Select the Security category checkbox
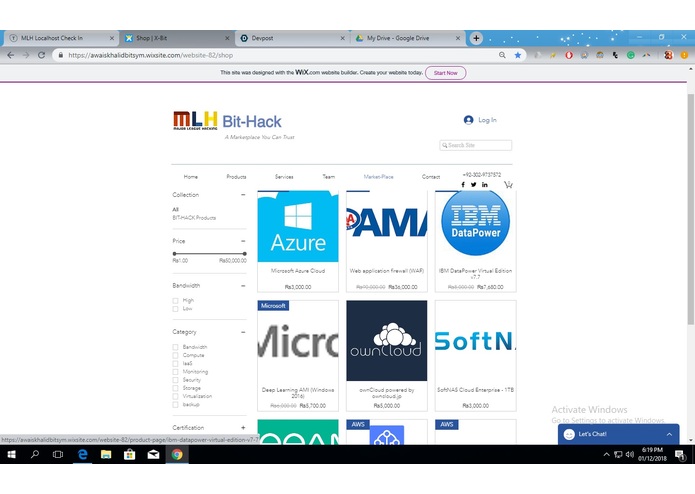The image size is (695, 494). 176,380
